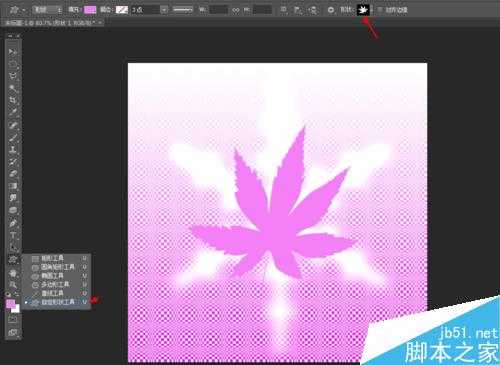This screenshot has height=365, width=500.
Task: Select the Move tool
Action: [13, 51]
